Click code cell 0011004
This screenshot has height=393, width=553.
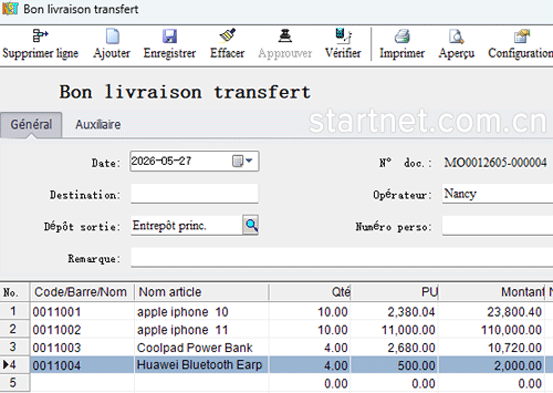point(82,365)
